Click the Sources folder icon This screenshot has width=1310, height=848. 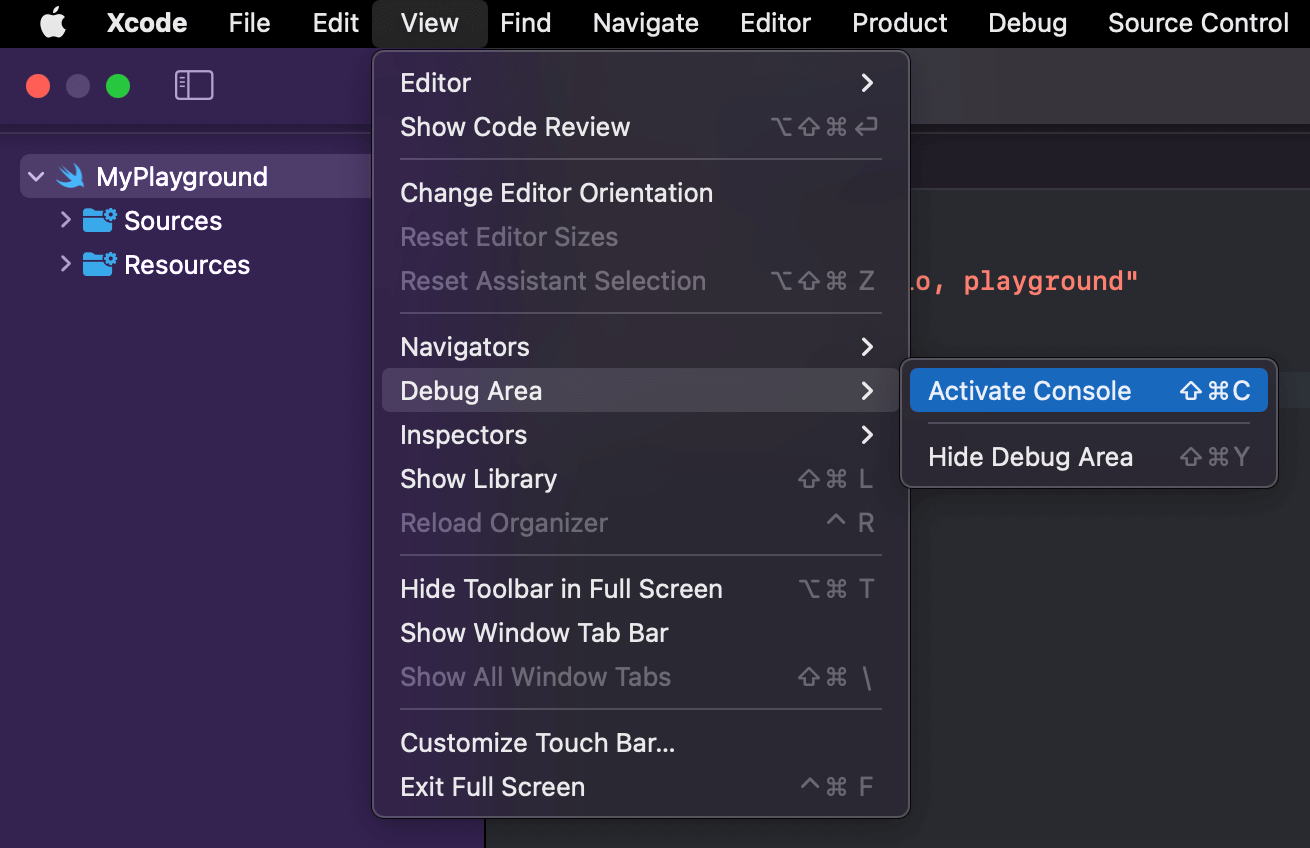pos(100,220)
